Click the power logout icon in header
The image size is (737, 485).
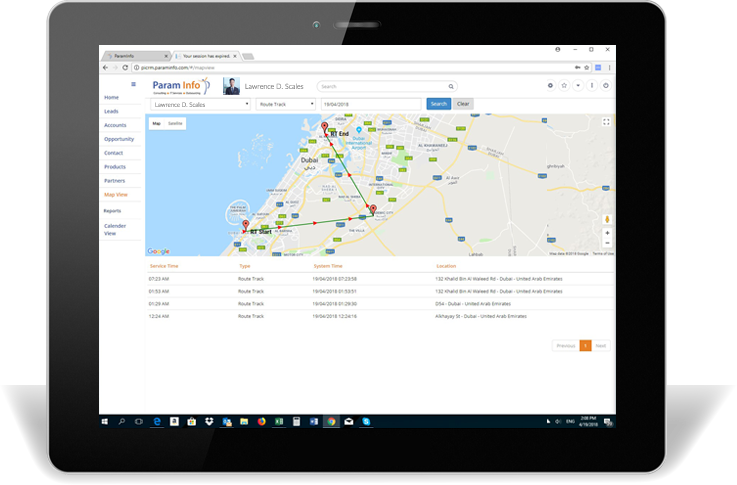pos(606,86)
